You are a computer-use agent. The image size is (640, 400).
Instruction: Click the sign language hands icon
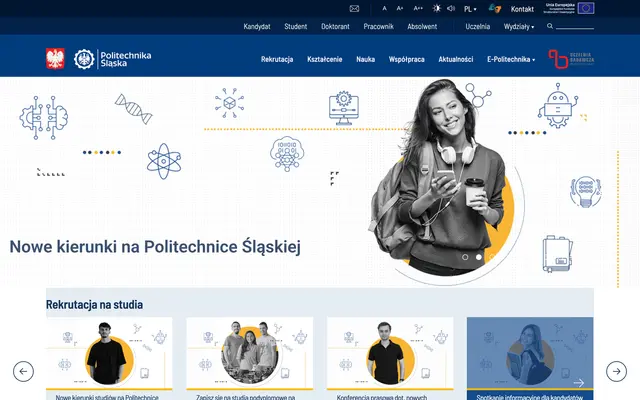[495, 9]
